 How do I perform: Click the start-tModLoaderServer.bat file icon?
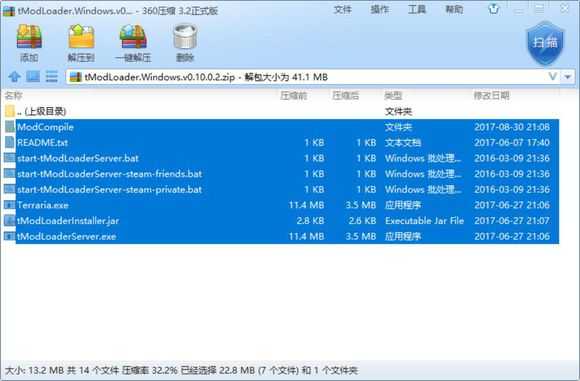10,158
